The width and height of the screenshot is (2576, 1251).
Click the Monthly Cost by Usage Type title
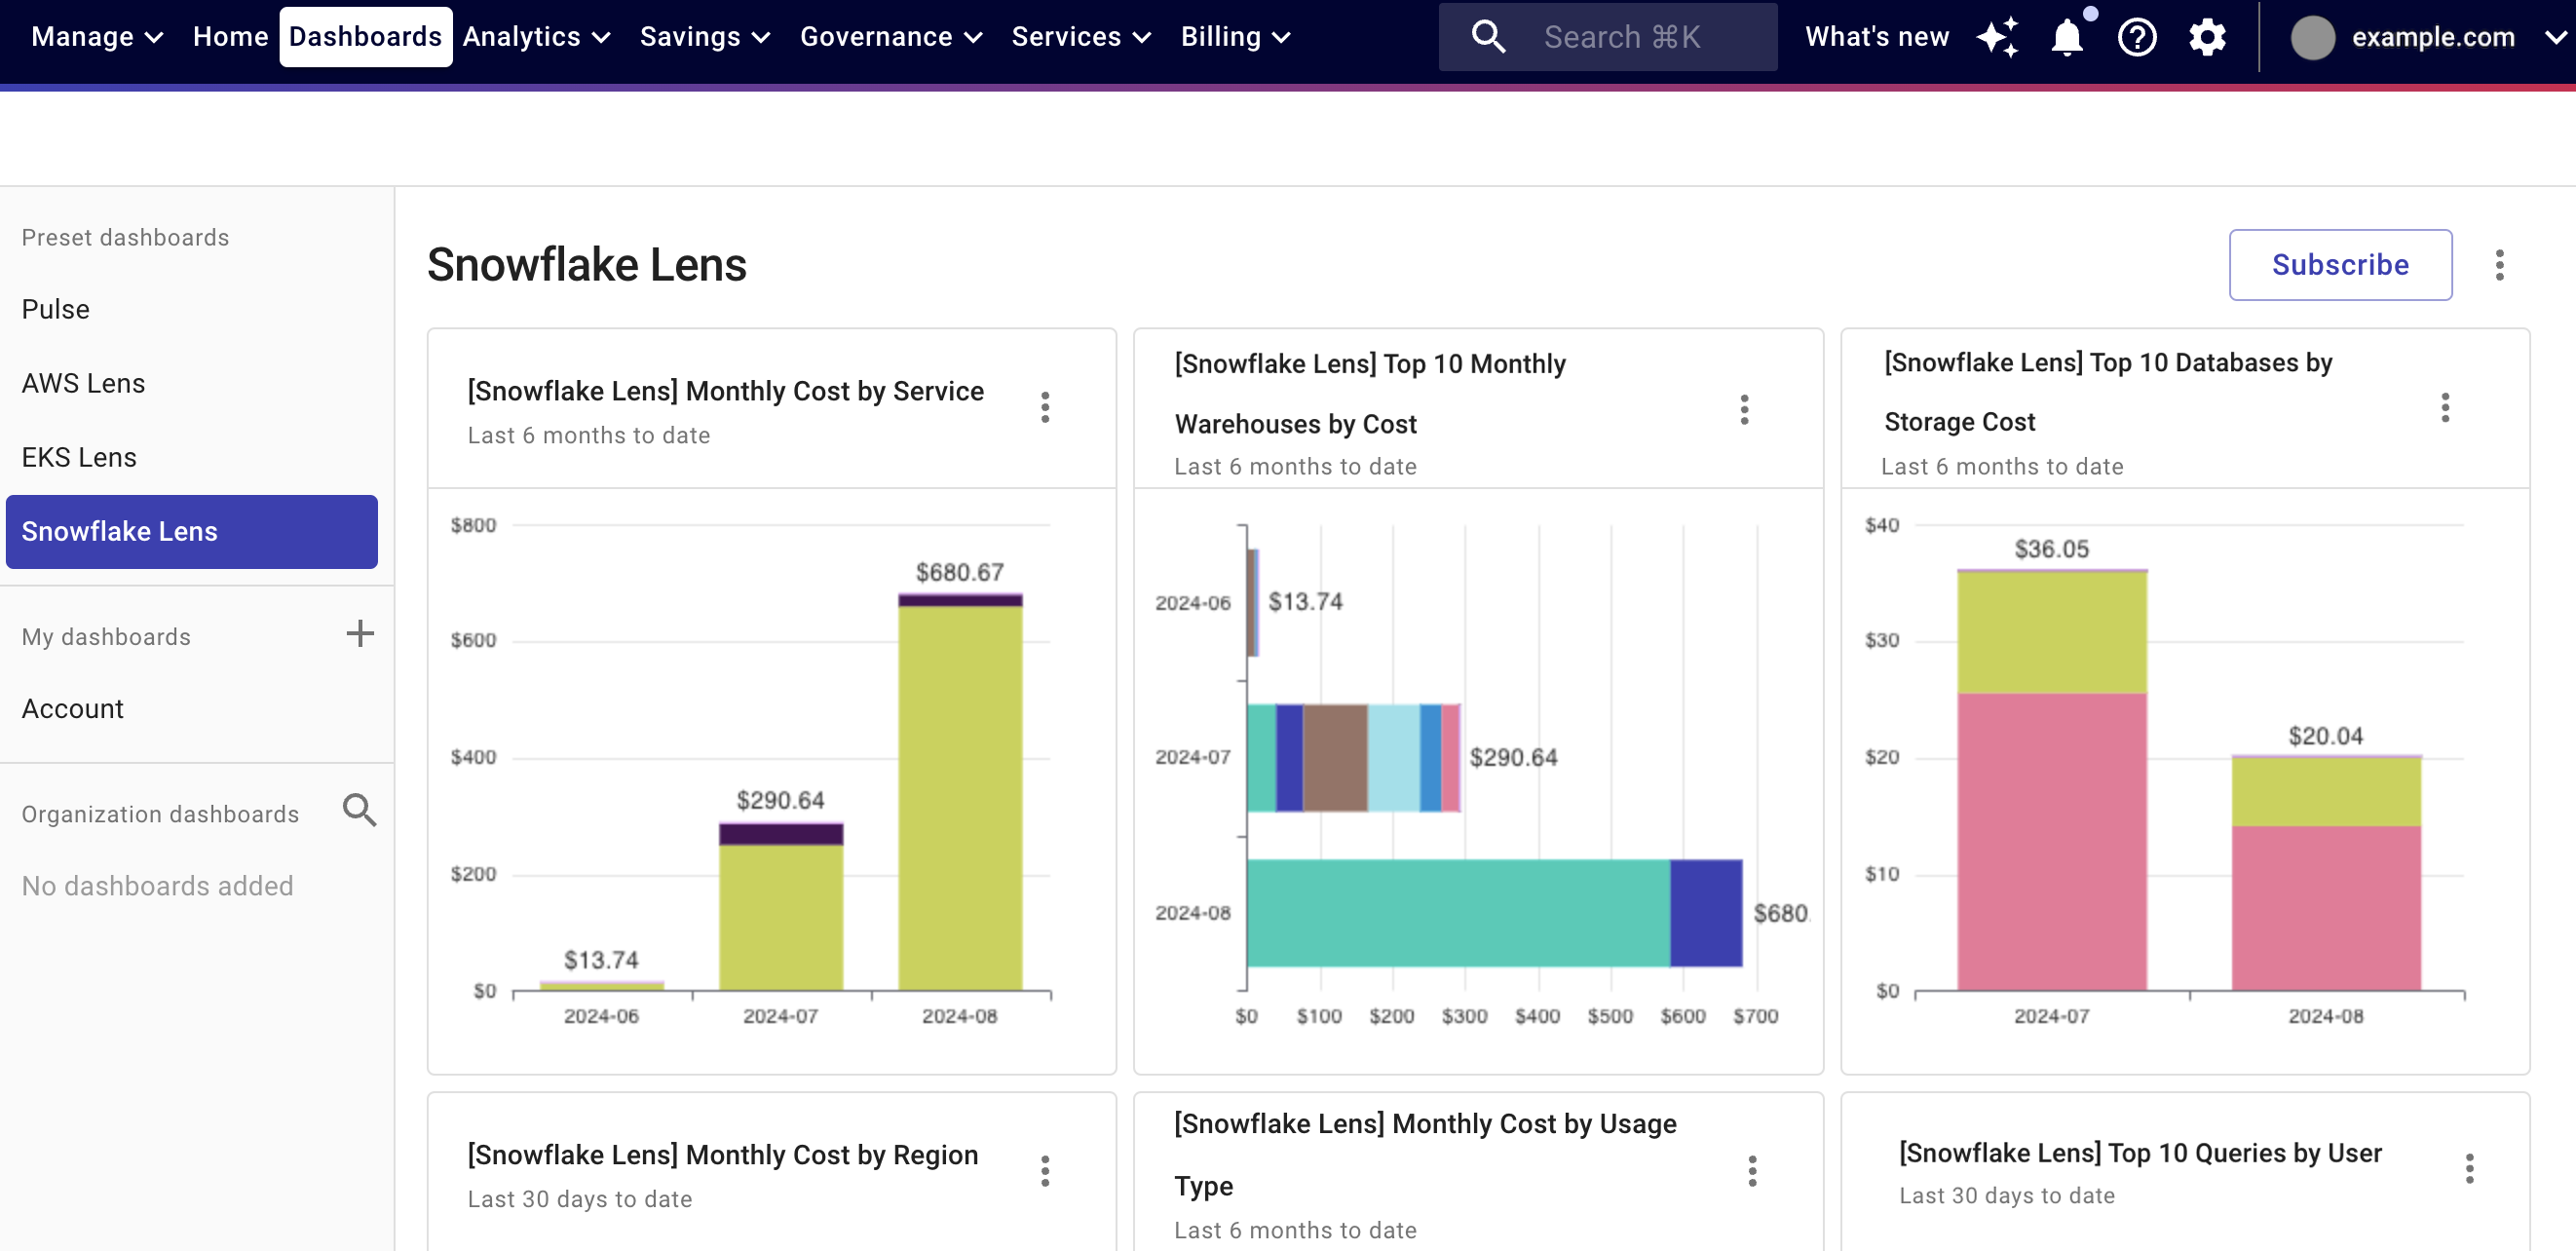point(1425,1155)
